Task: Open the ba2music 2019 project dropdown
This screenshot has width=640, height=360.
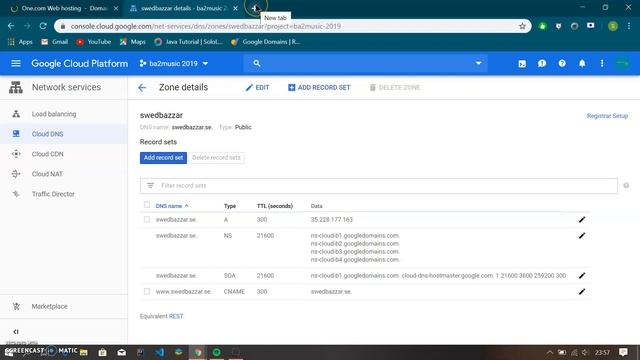Action: click(174, 64)
